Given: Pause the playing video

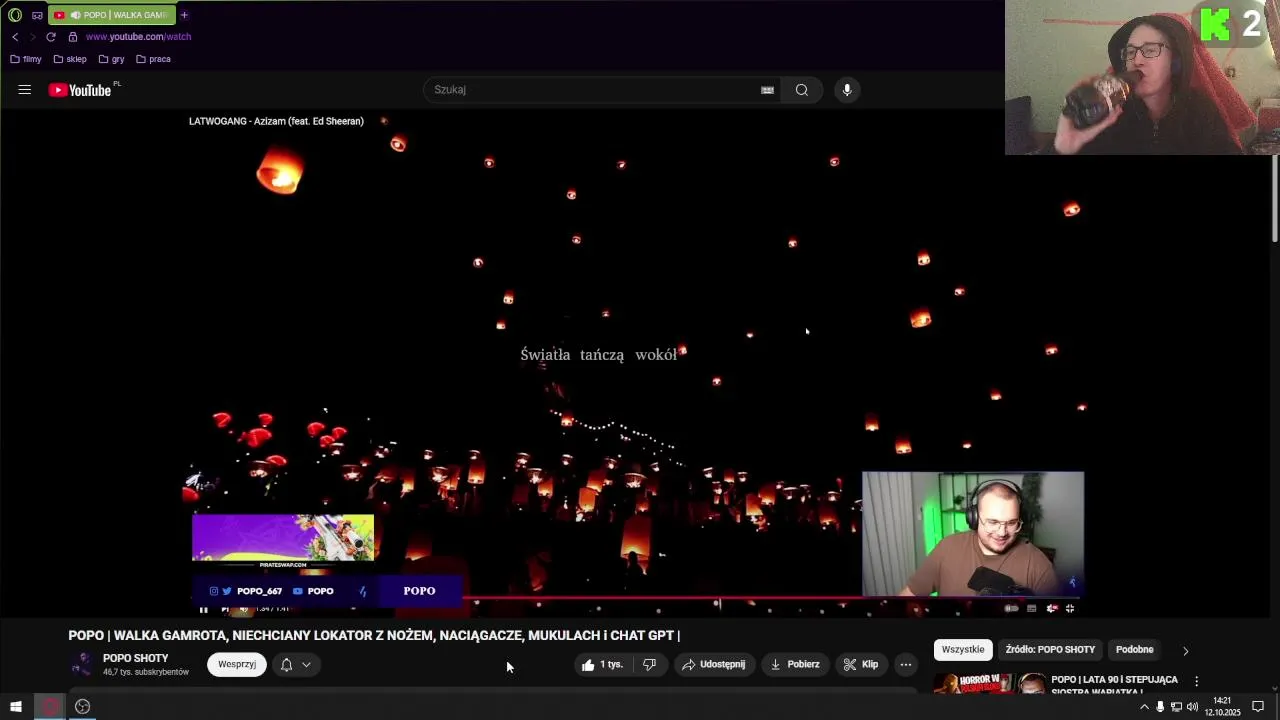Looking at the screenshot, I should point(203,609).
